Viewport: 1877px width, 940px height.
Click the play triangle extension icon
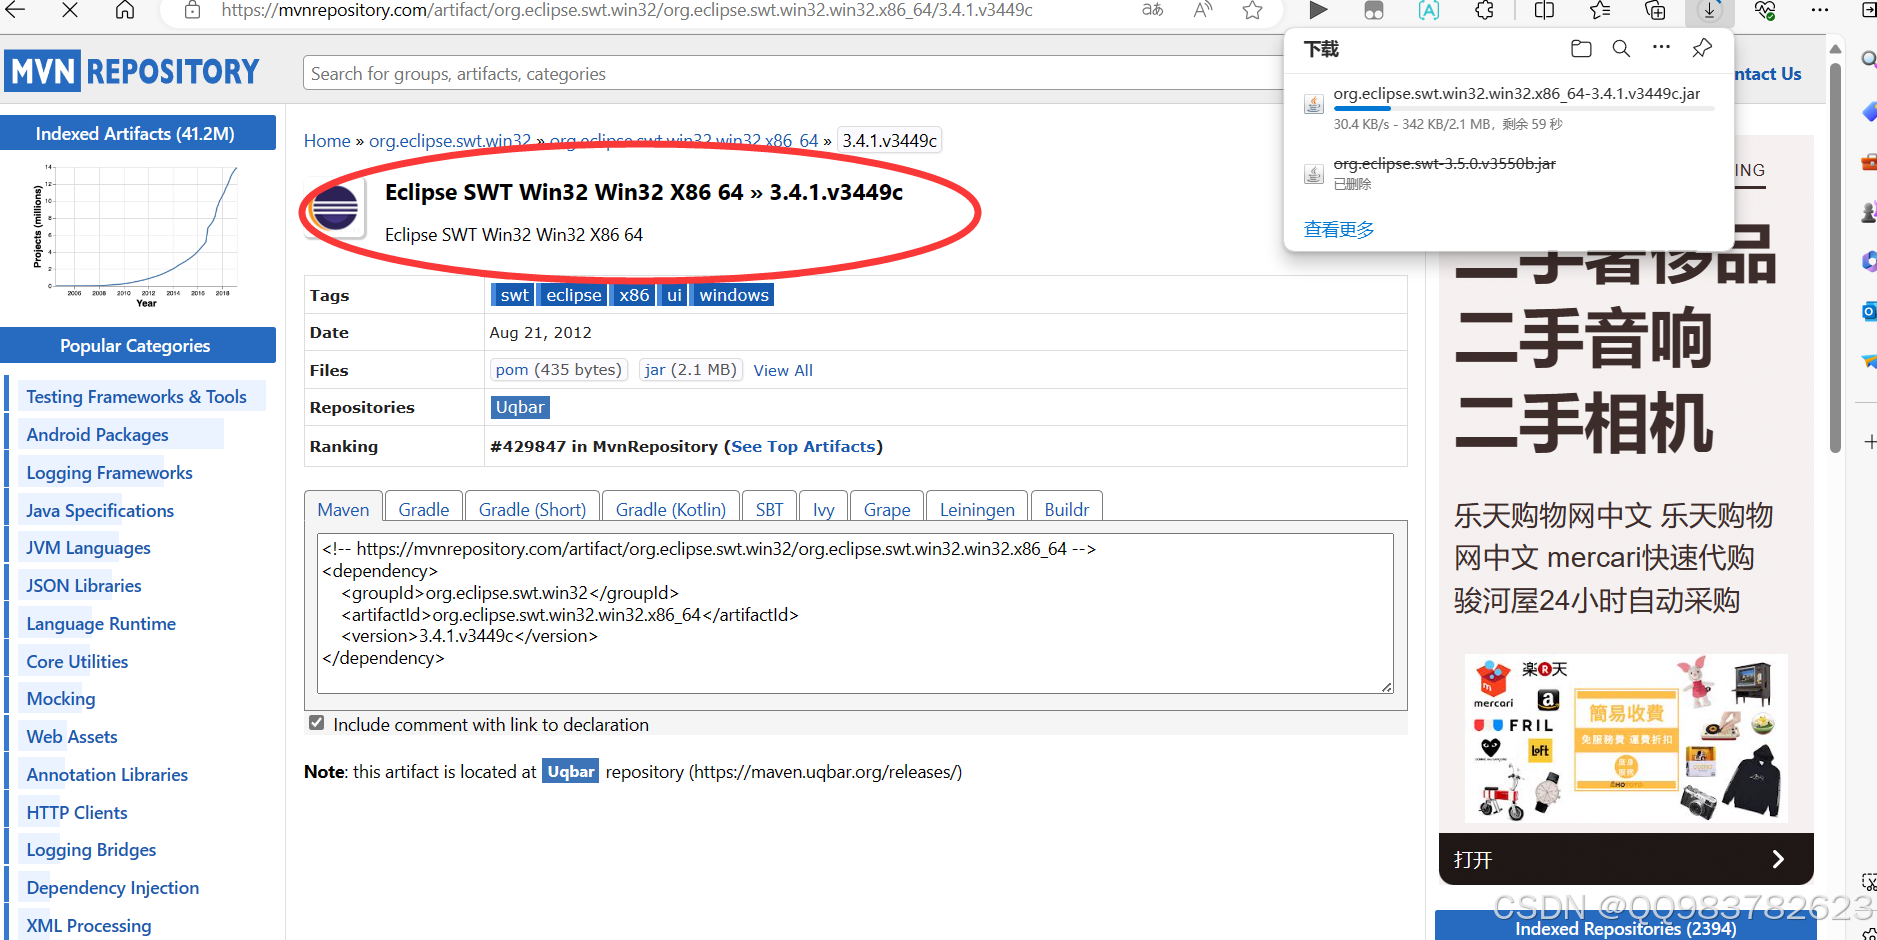[1318, 10]
